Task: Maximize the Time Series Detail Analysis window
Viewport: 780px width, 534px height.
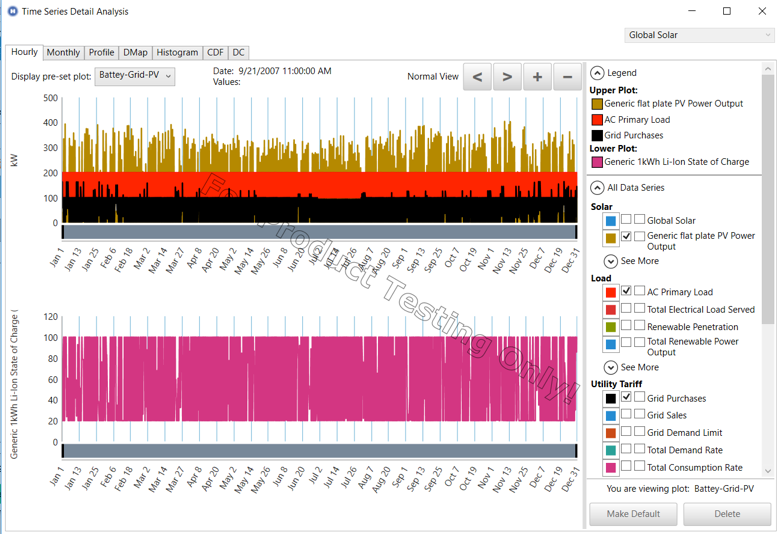Action: point(727,11)
